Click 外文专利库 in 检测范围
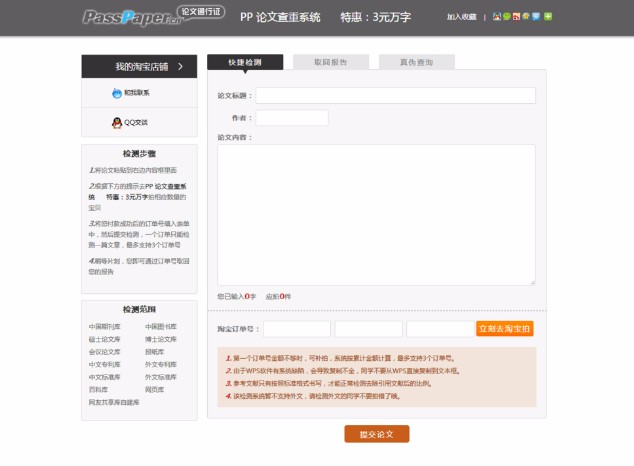This screenshot has width=634, height=466. tap(161, 365)
